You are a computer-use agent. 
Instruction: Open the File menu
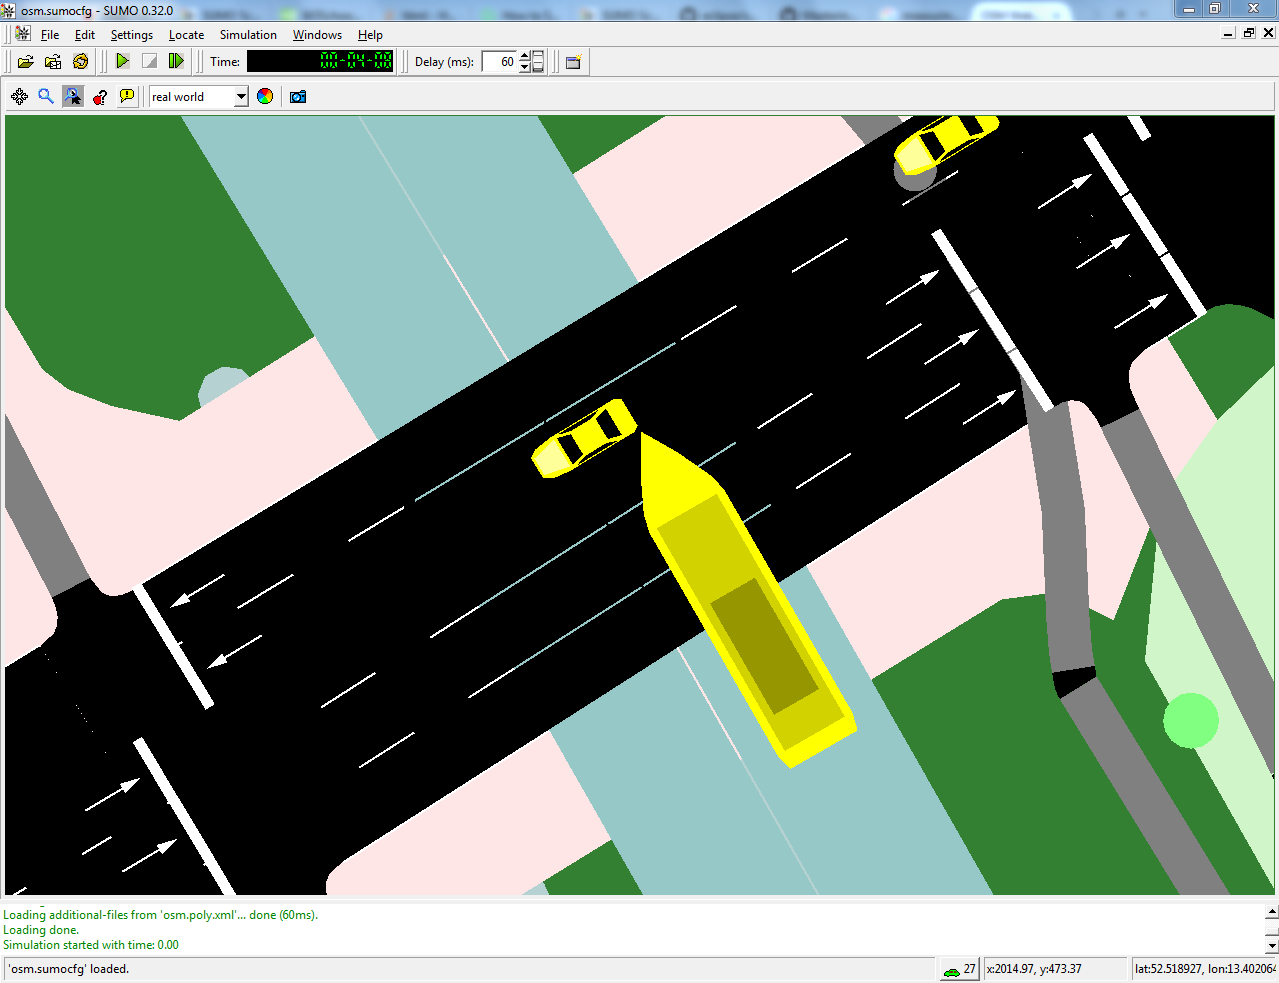[x=50, y=35]
